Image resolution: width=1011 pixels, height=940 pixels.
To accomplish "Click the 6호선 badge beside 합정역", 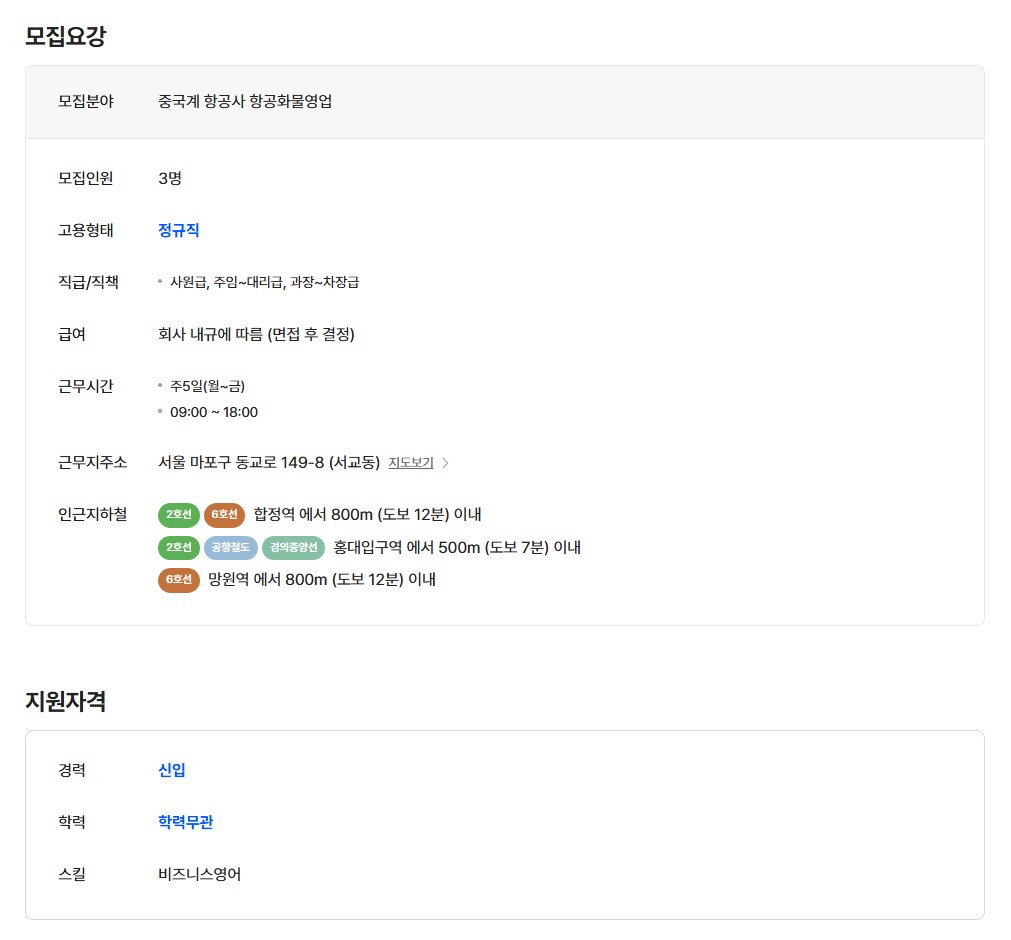I will click(224, 515).
